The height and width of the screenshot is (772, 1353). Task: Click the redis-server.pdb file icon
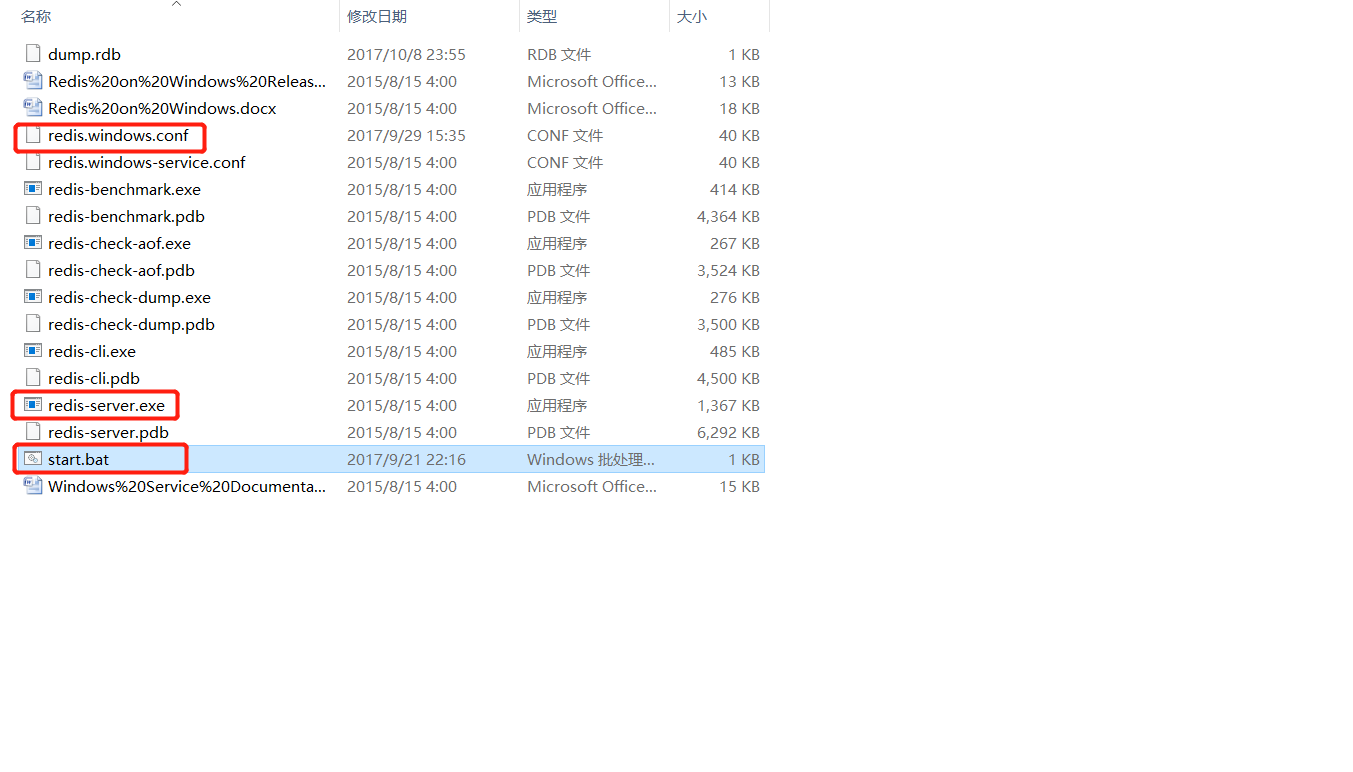click(32, 432)
